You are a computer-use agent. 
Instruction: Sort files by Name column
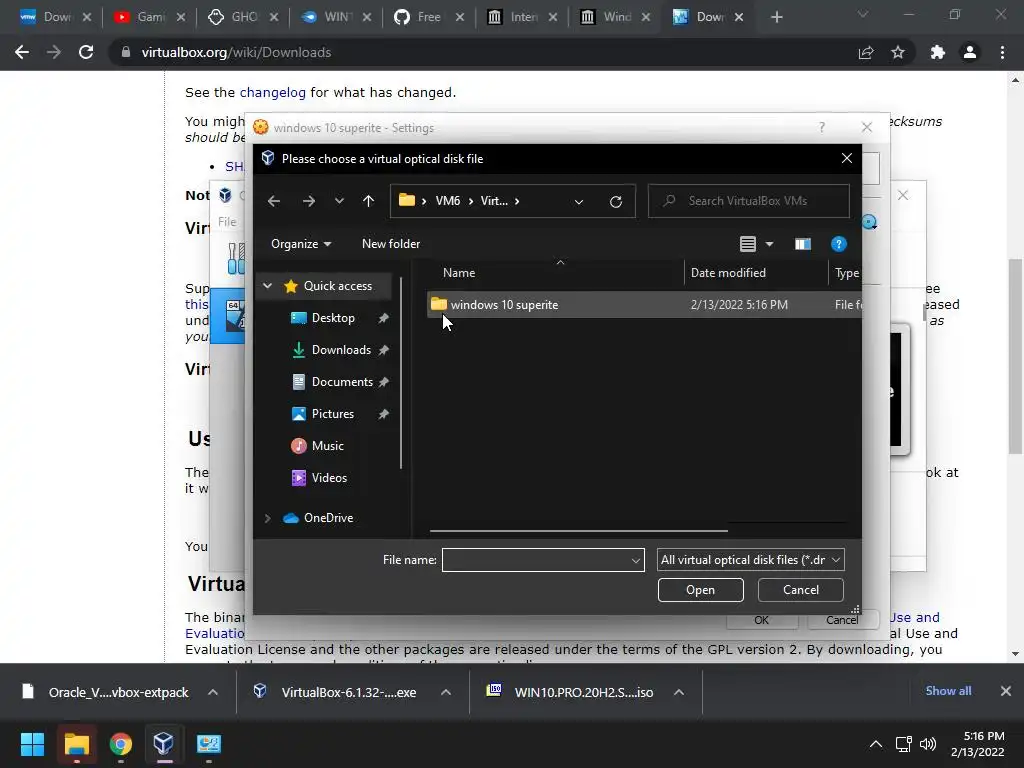458,273
